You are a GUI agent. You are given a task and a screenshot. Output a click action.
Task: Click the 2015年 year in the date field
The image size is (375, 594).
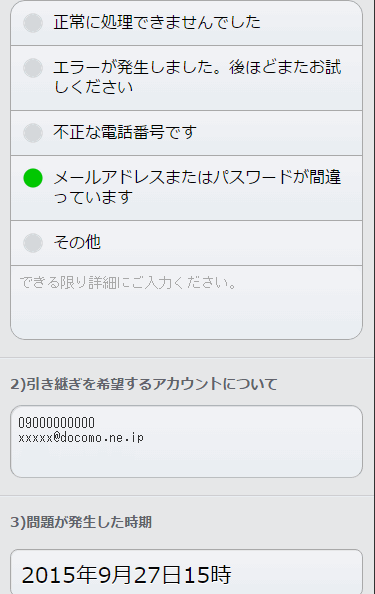(59, 575)
